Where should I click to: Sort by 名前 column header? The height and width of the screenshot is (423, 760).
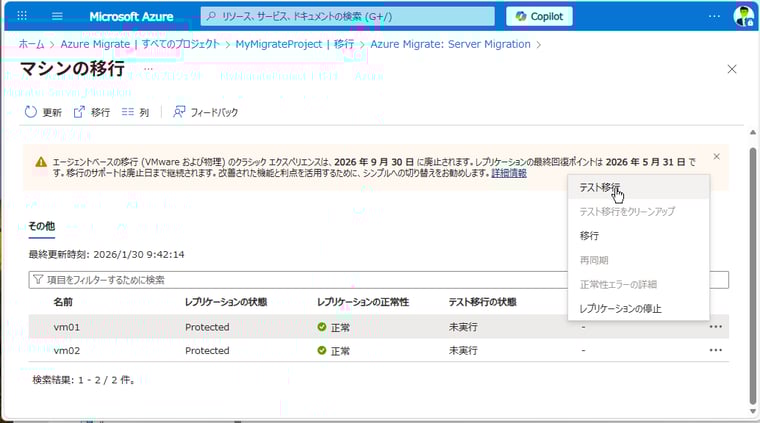pos(63,302)
